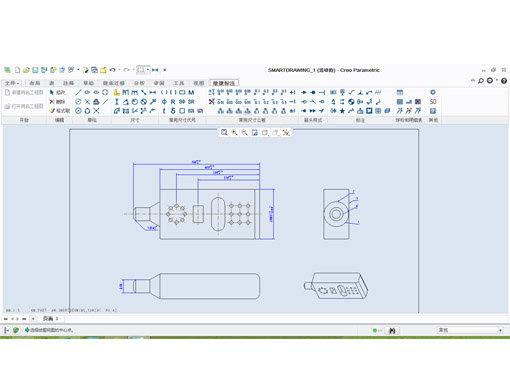The height and width of the screenshot is (390, 510).
Task: Open the selection filter dropdown
Action: point(470,330)
